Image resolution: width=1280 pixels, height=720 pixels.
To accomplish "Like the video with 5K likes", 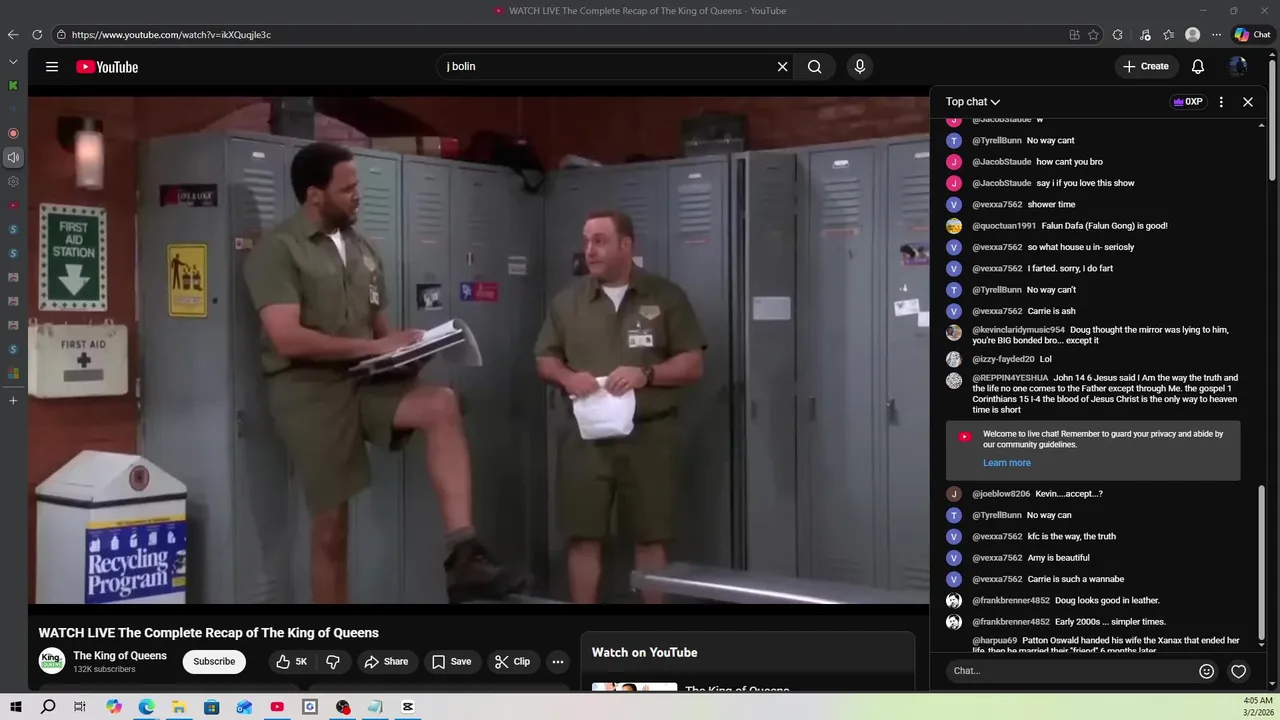I will coord(292,662).
